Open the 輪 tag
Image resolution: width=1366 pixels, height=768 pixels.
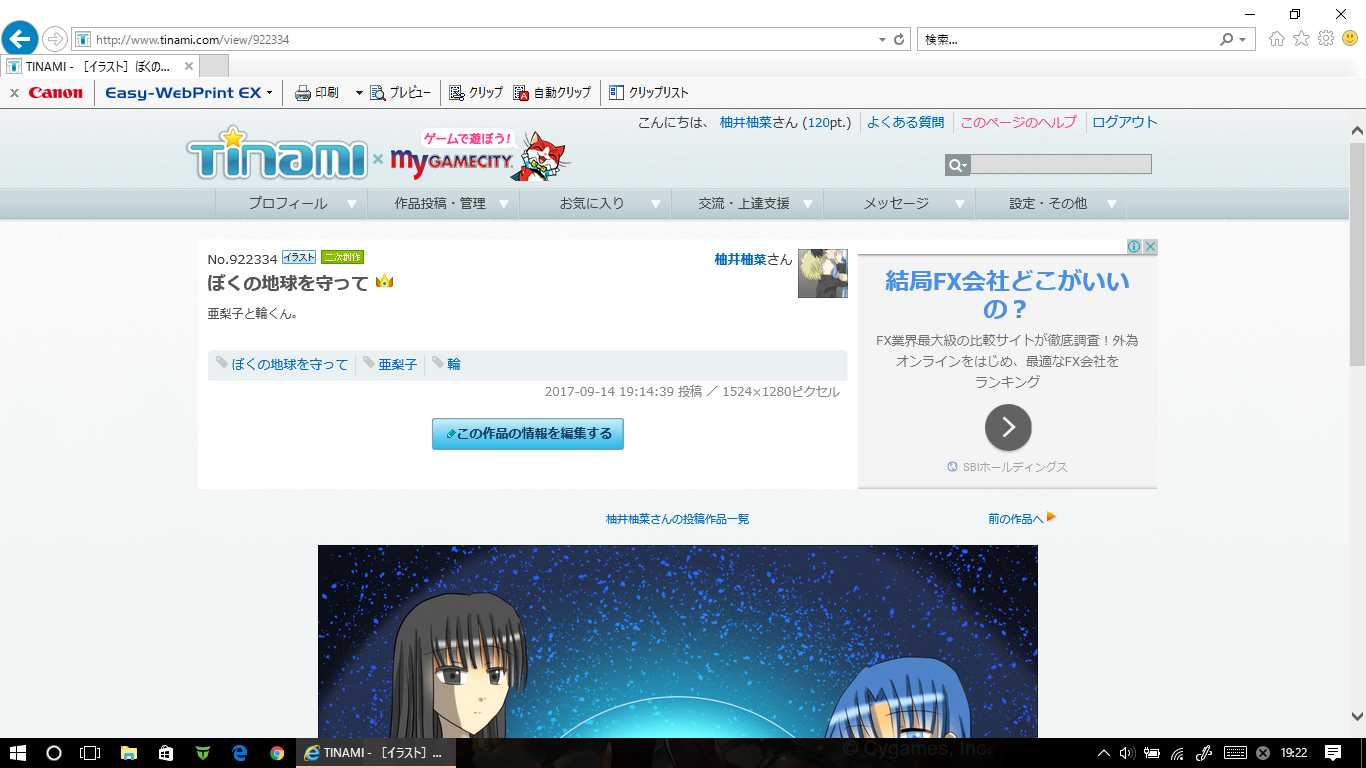(454, 365)
